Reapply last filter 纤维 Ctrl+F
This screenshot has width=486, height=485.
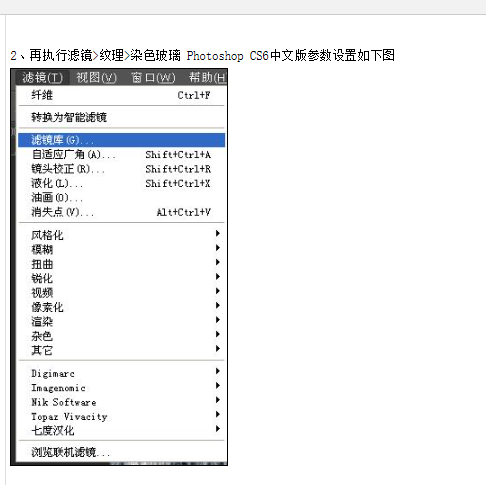(122, 95)
